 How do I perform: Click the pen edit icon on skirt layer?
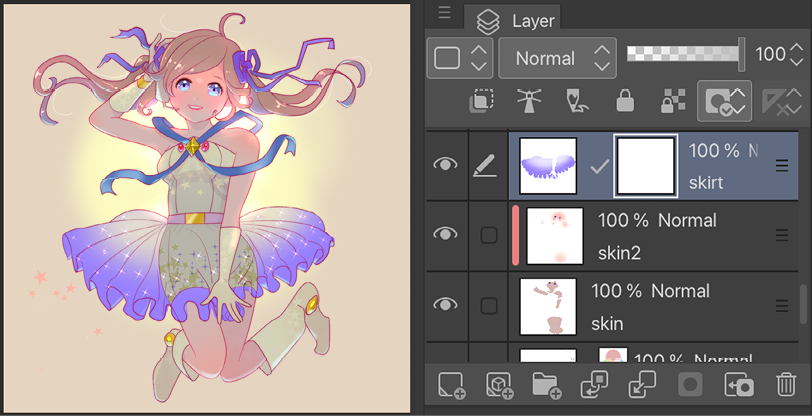(x=485, y=166)
